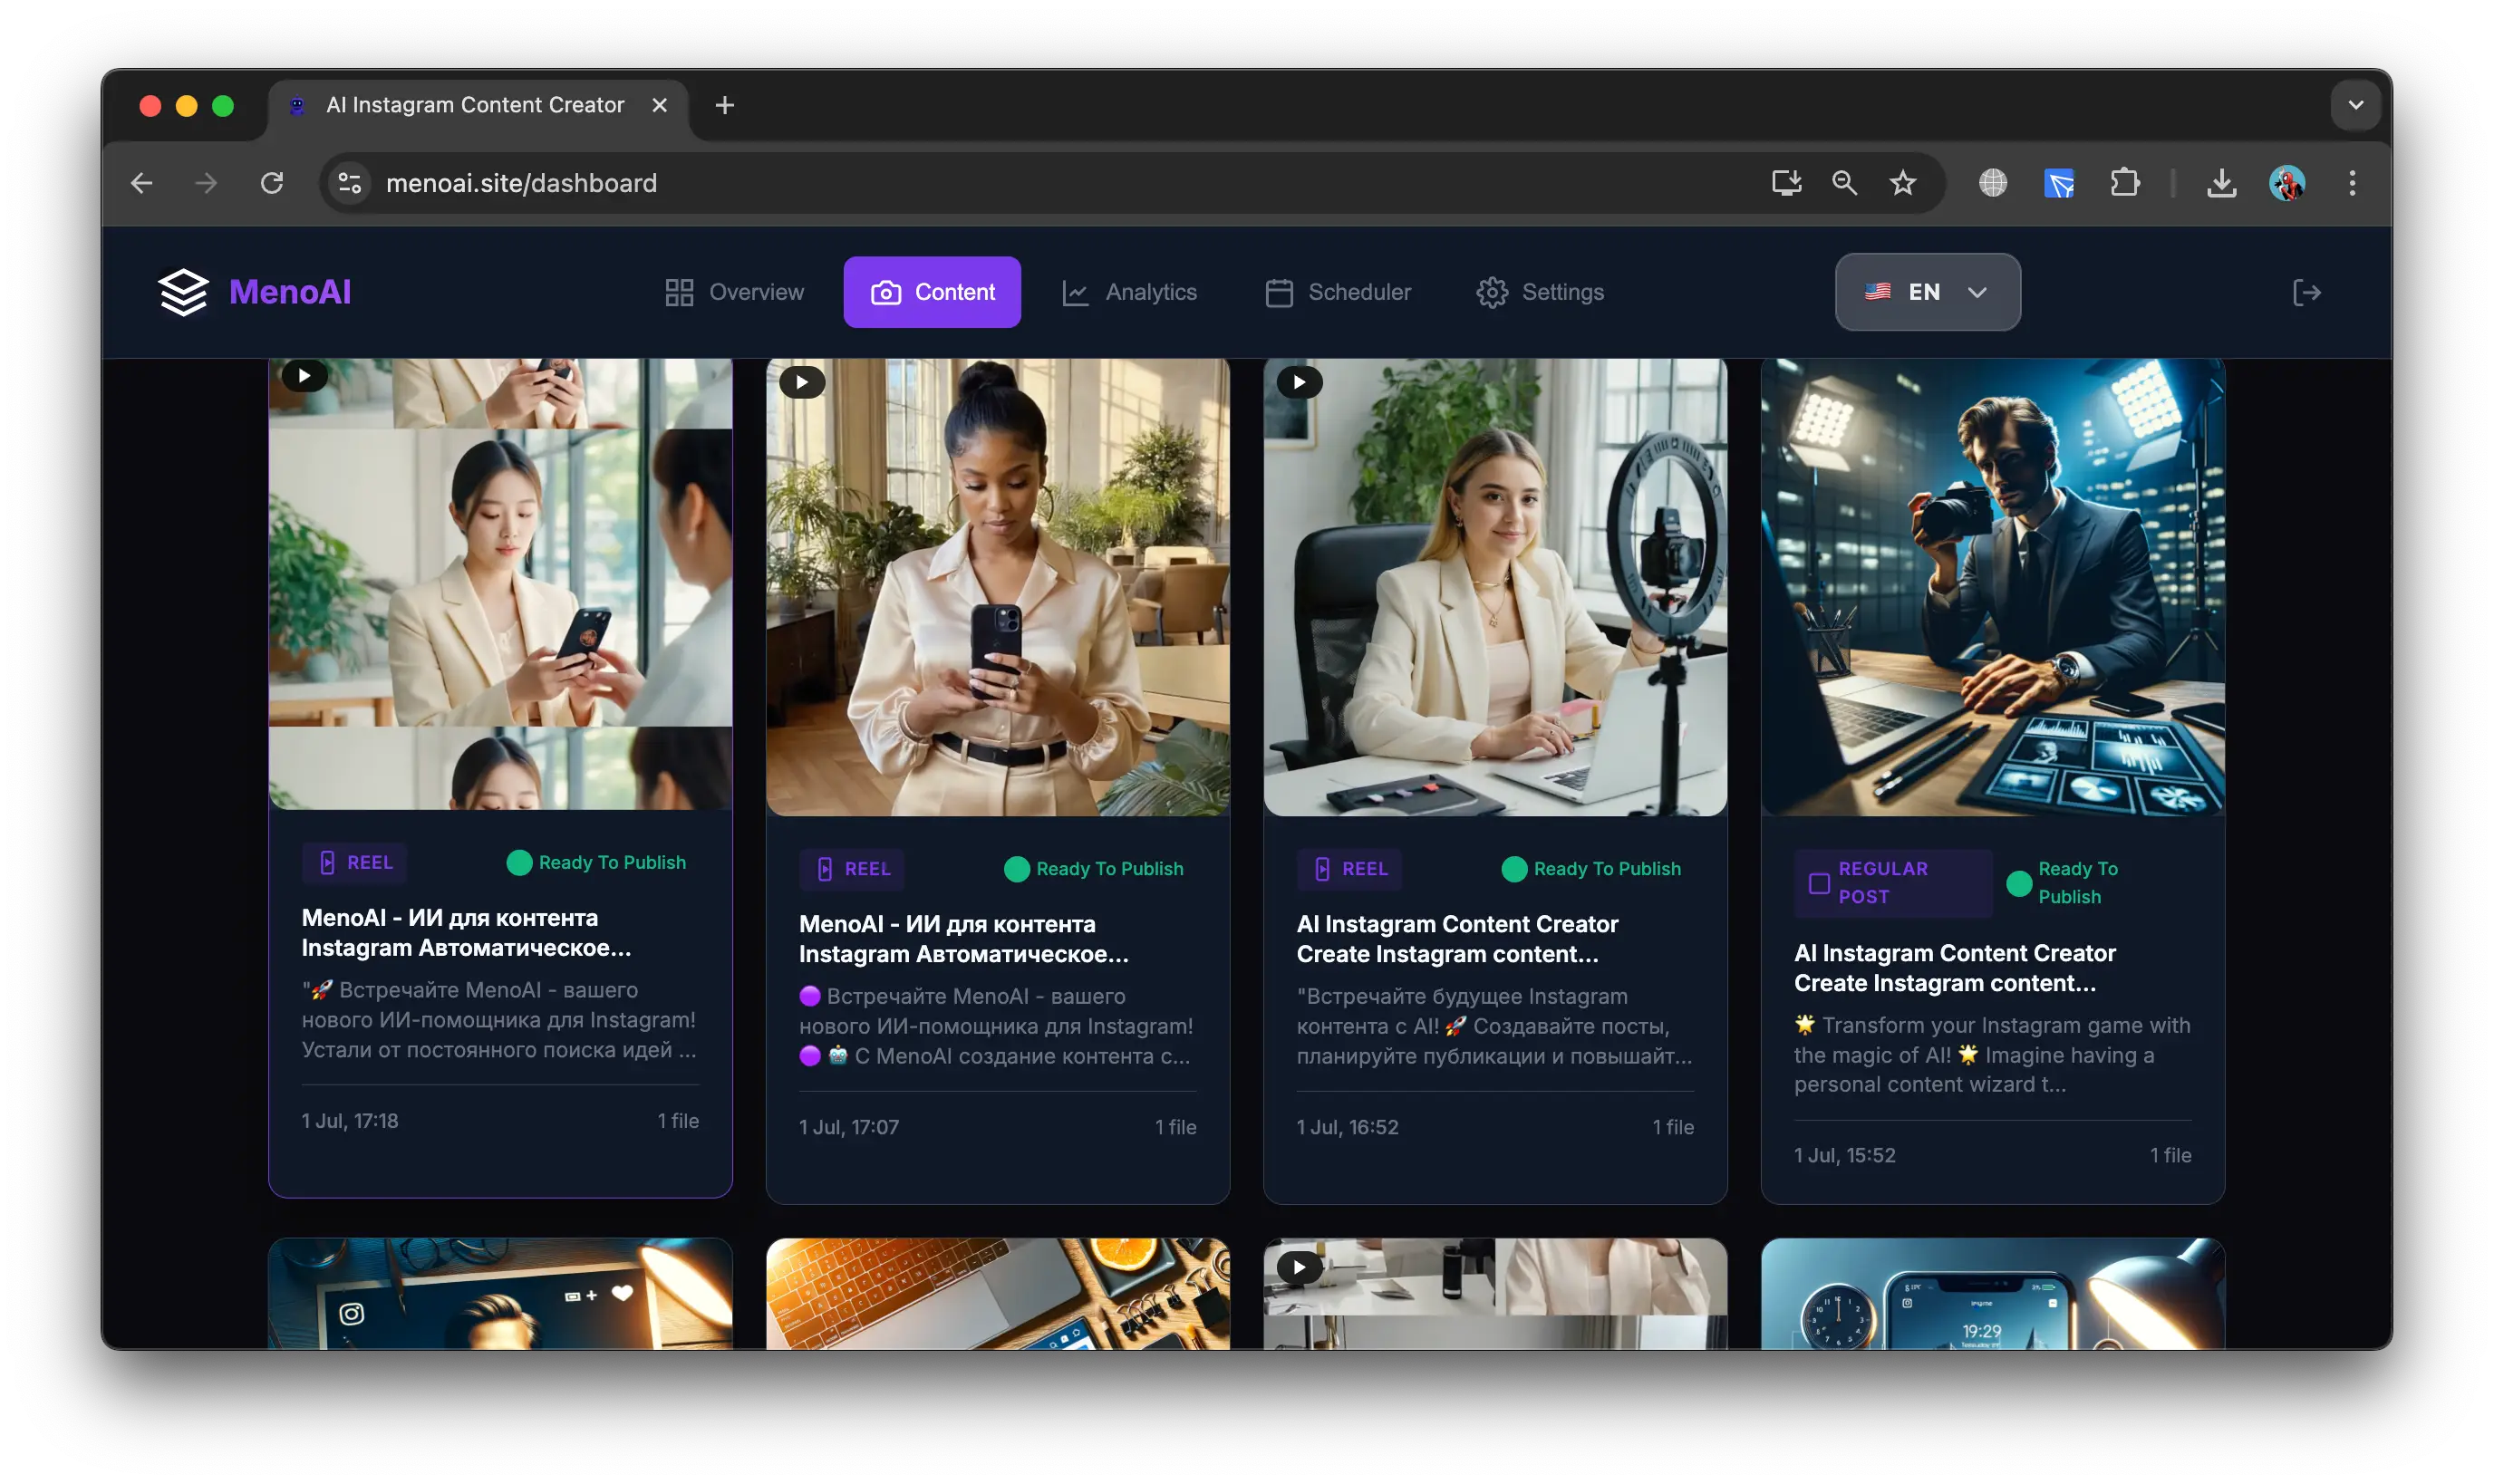The image size is (2494, 1484).
Task: Play the video in the bottom row card
Action: (x=1299, y=1268)
